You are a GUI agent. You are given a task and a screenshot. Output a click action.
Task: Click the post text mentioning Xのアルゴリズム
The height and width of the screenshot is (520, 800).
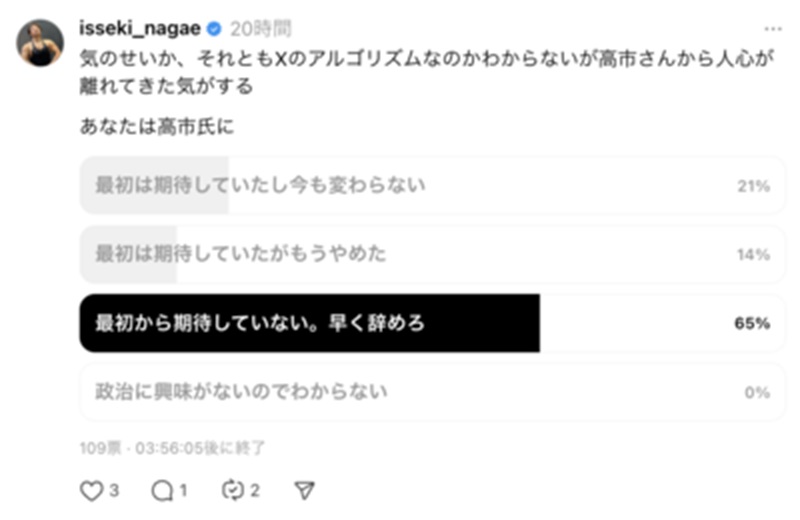428,72
